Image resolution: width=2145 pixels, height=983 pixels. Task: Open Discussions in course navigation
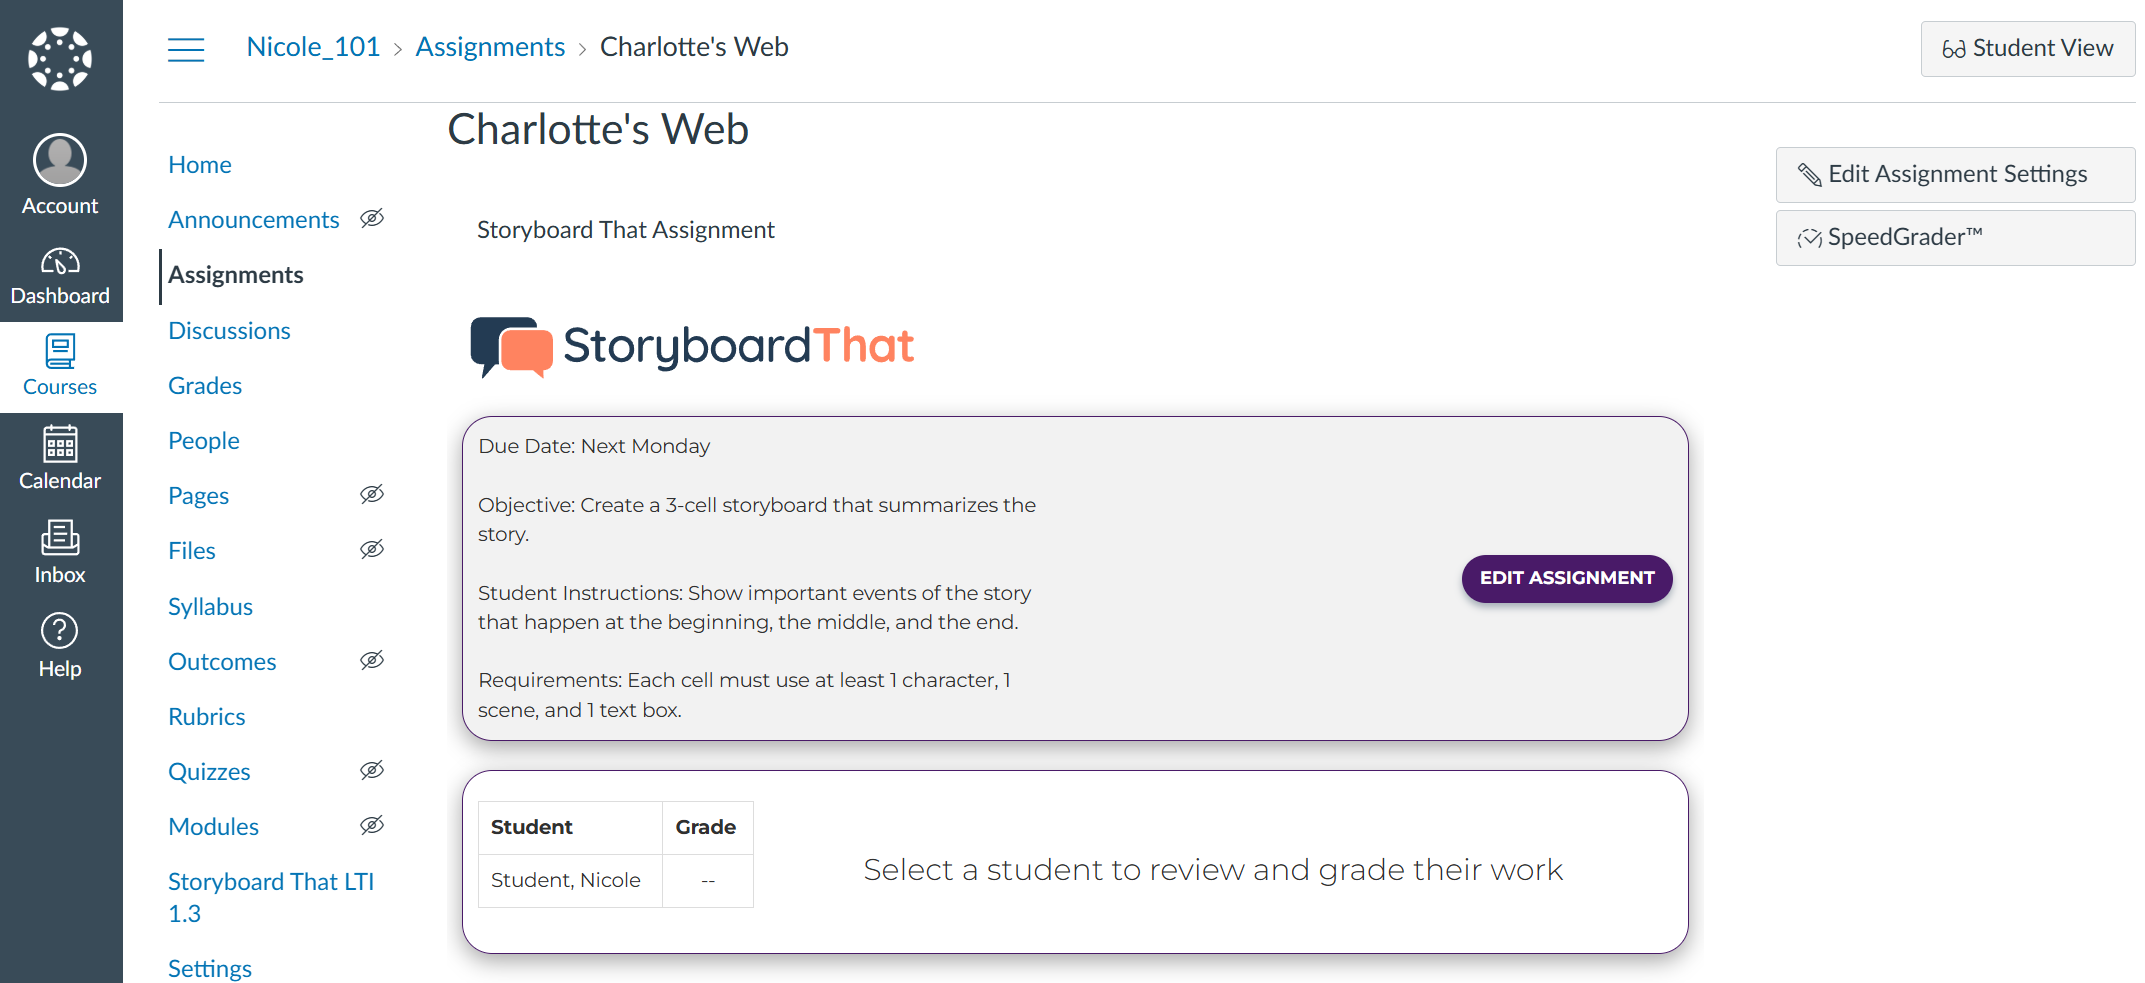point(229,331)
